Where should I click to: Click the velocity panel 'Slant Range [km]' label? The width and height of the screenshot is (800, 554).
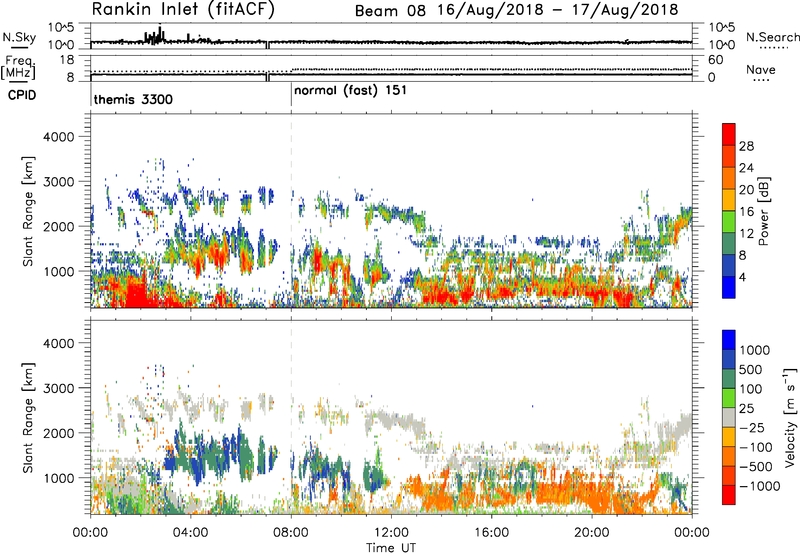pos(28,417)
